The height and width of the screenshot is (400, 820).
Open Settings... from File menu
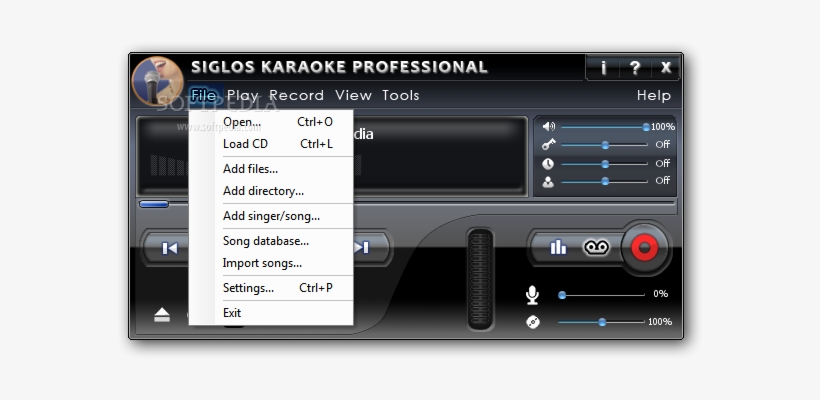pyautogui.click(x=271, y=288)
